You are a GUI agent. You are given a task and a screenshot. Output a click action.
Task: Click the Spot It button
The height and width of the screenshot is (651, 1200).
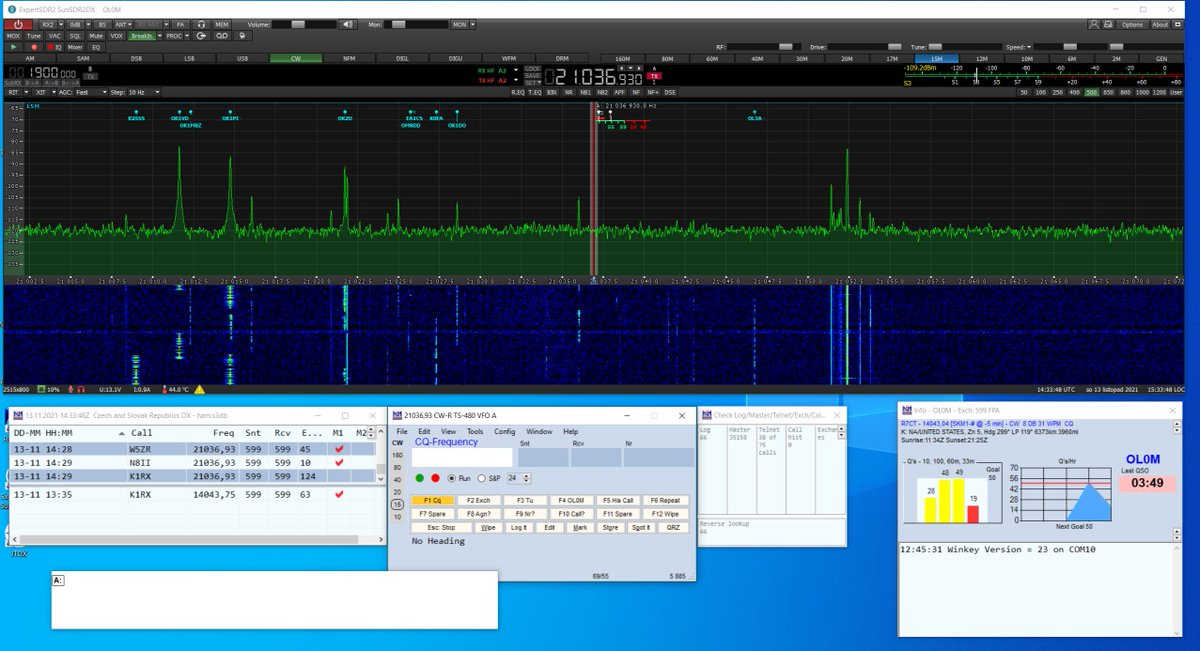tap(640, 527)
